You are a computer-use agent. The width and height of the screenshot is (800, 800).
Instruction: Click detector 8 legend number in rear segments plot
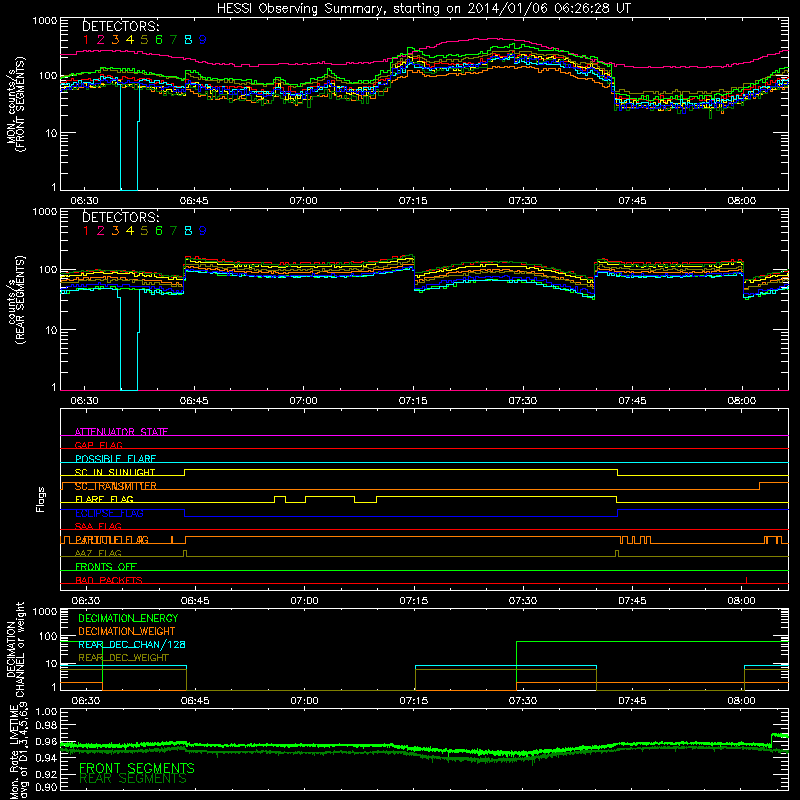coord(188,231)
